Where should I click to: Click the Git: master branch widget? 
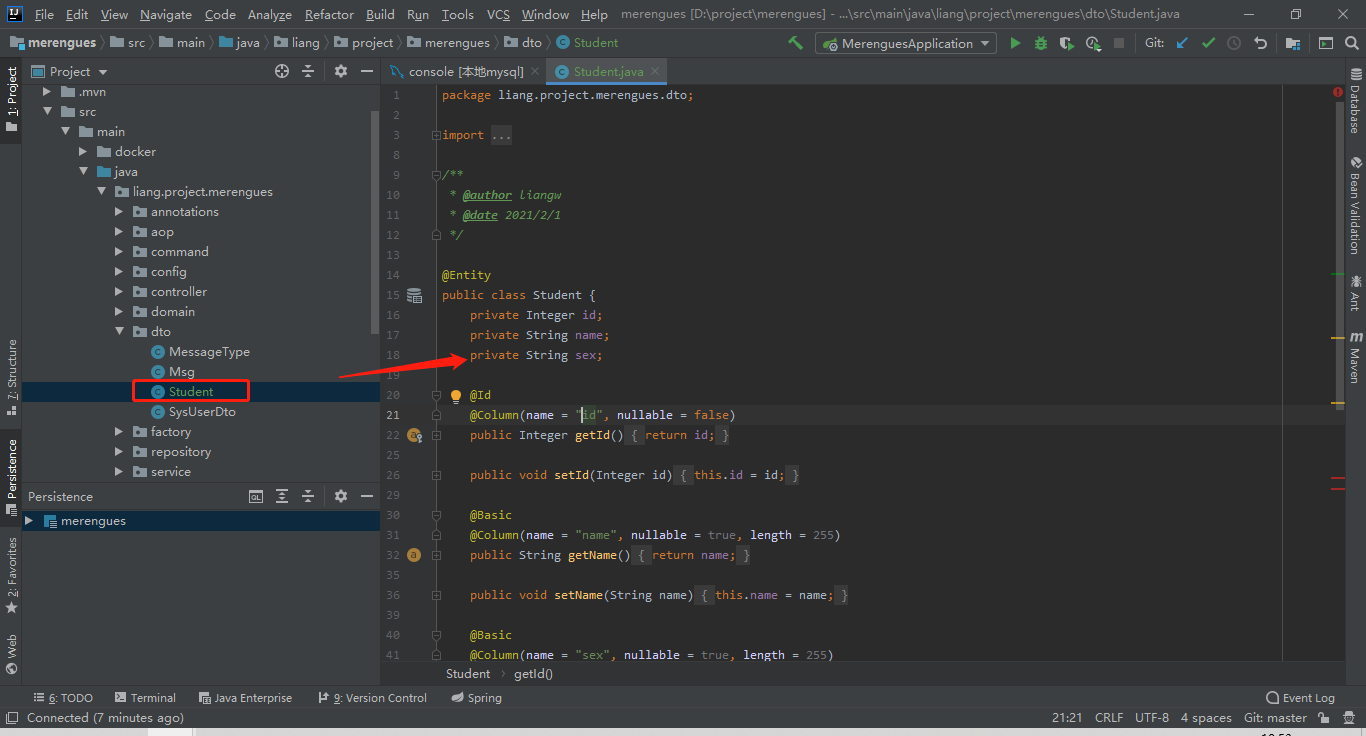pos(1275,718)
